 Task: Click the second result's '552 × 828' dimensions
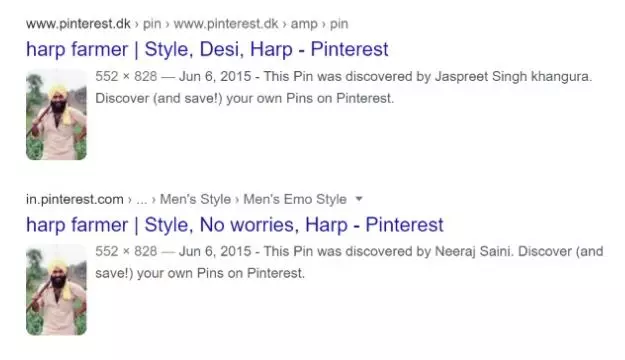pos(126,252)
